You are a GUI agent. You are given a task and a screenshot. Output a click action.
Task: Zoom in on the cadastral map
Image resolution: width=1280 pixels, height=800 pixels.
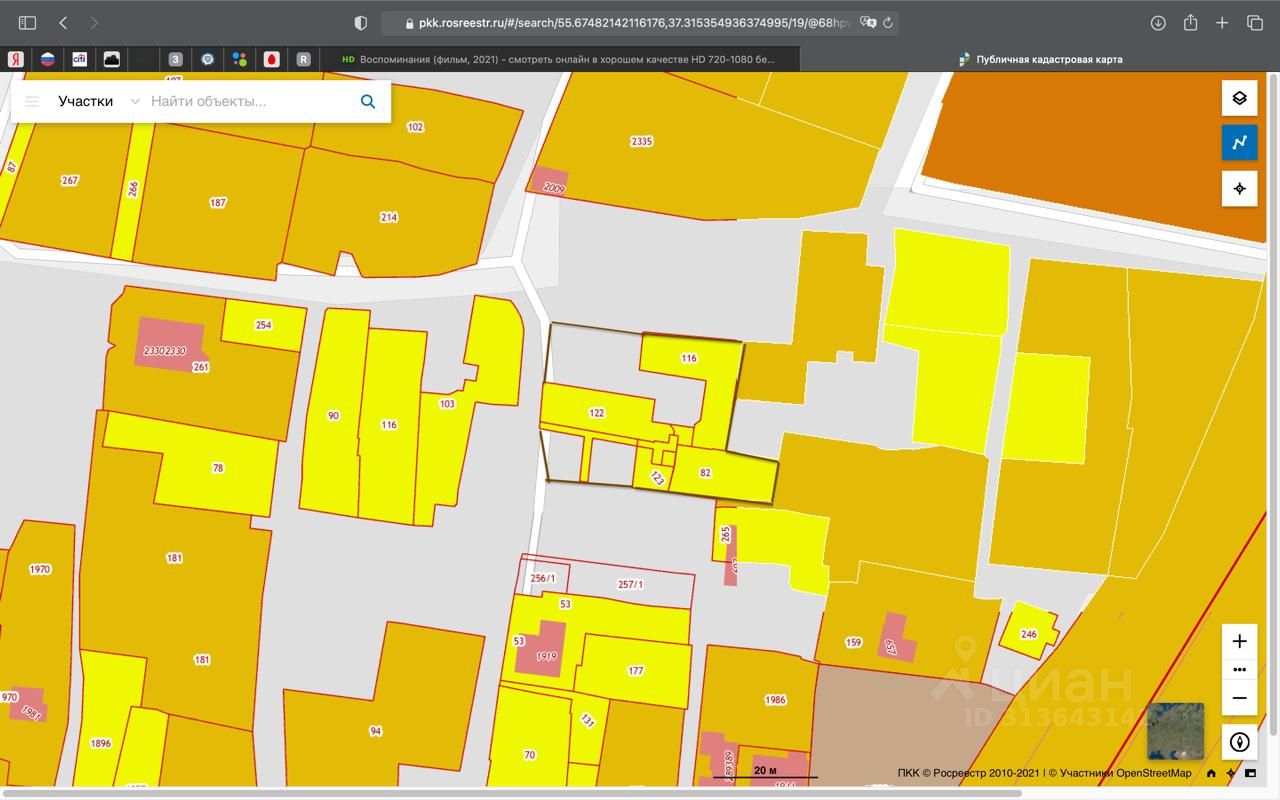click(1239, 641)
